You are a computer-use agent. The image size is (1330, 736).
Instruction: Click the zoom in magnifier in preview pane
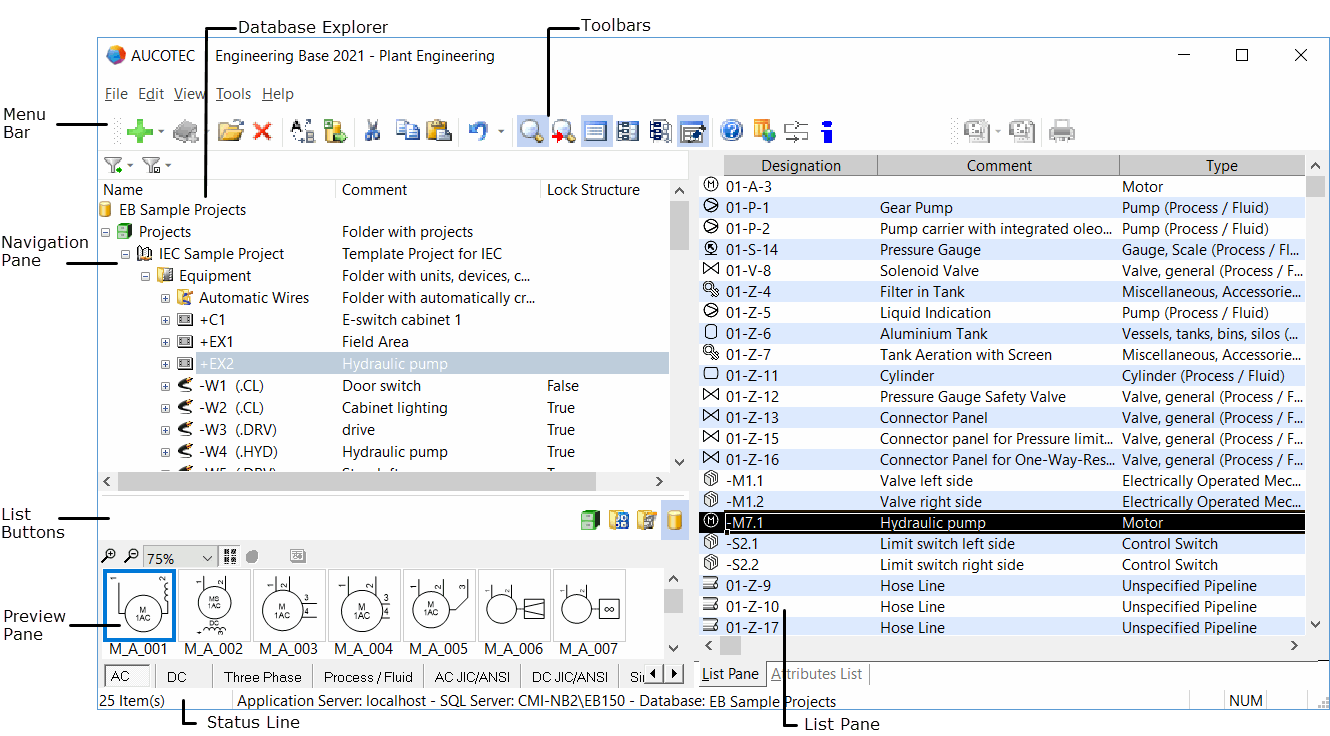(x=109, y=556)
